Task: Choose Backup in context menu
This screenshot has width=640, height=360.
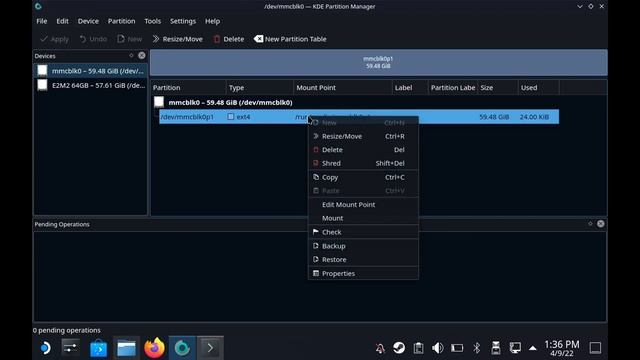Action: click(363, 246)
